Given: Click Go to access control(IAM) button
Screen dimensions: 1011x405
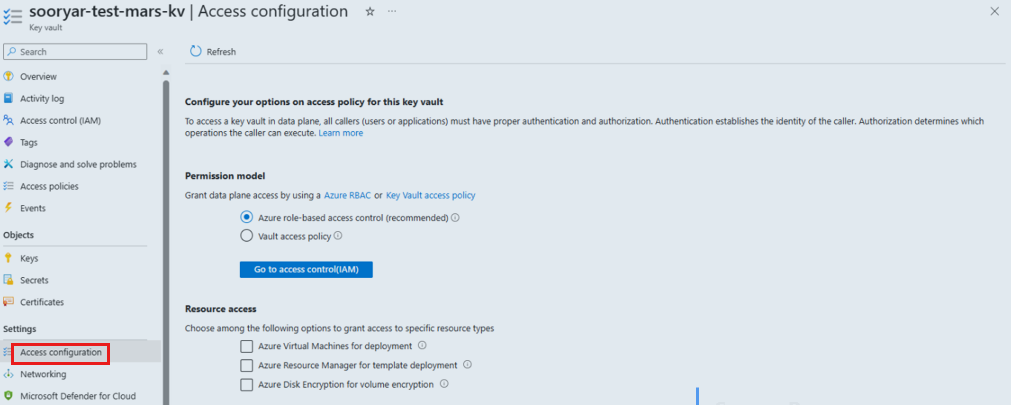Looking at the screenshot, I should (306, 270).
